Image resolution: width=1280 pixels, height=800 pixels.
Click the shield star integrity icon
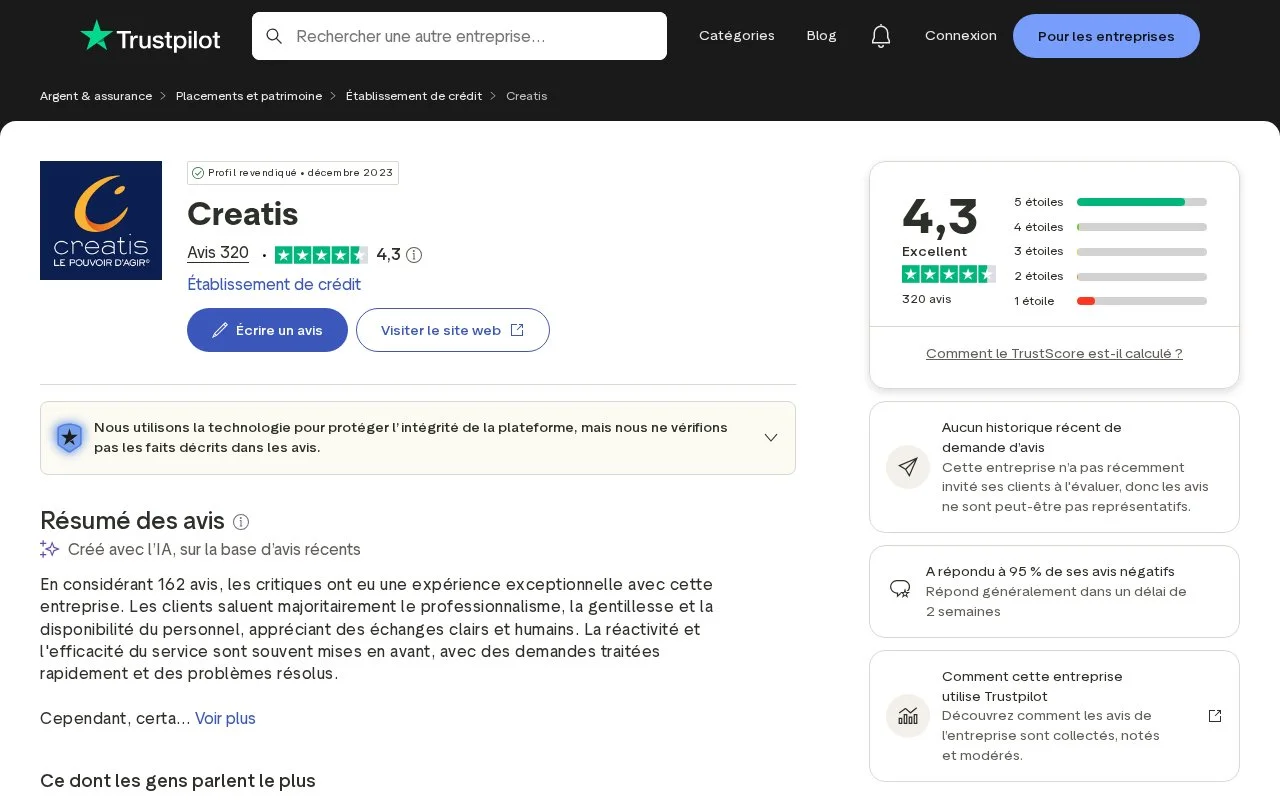coord(69,438)
